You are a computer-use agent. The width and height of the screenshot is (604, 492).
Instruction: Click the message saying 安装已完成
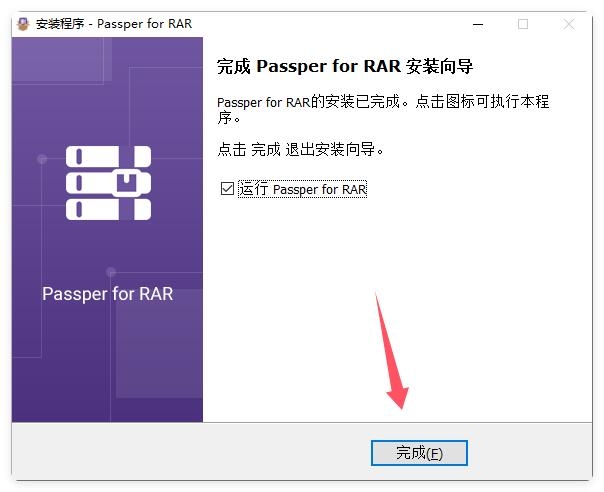pyautogui.click(x=383, y=109)
